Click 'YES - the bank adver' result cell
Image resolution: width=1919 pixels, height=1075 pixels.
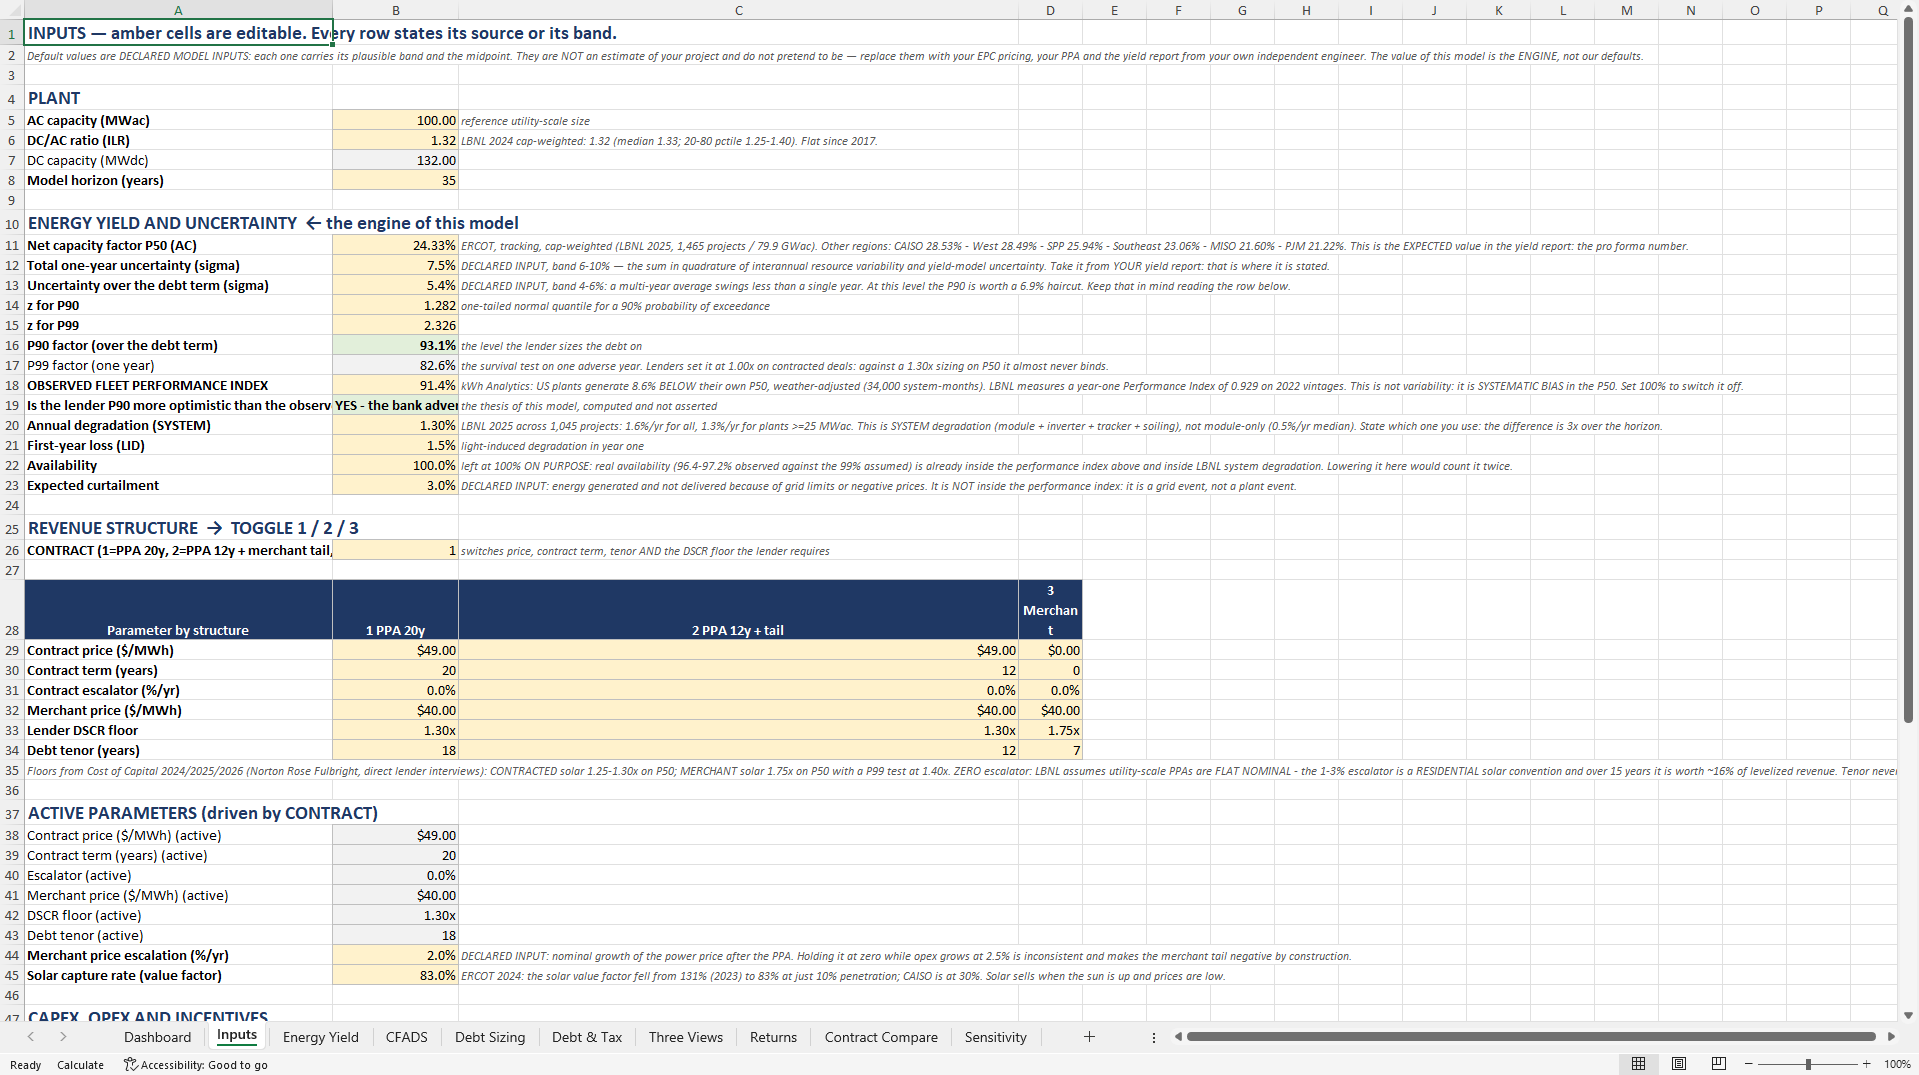pyautogui.click(x=396, y=405)
